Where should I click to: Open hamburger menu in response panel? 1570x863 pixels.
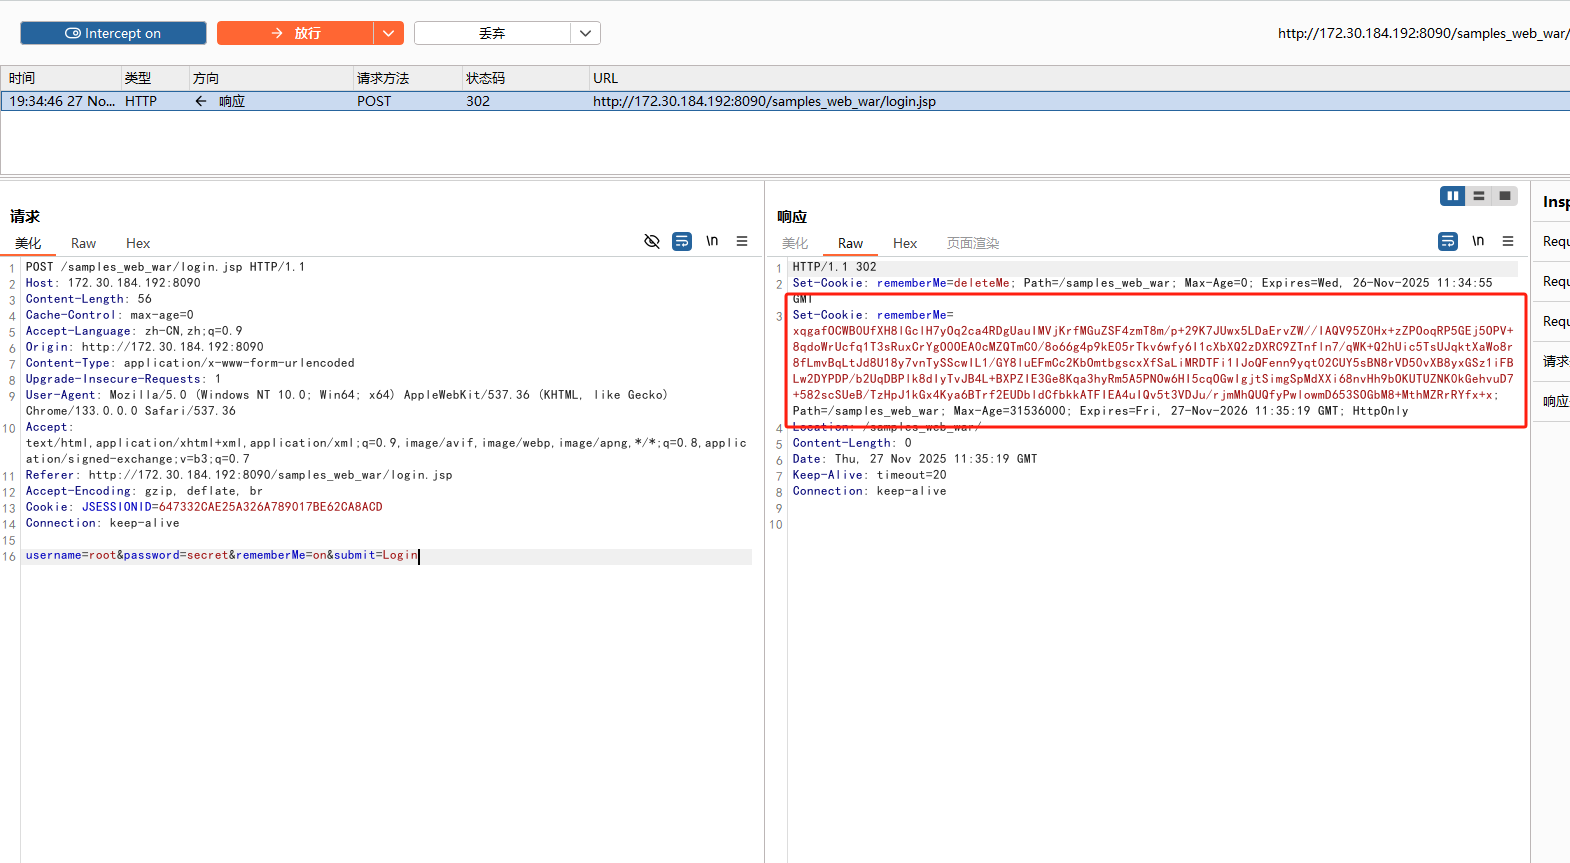click(1508, 241)
